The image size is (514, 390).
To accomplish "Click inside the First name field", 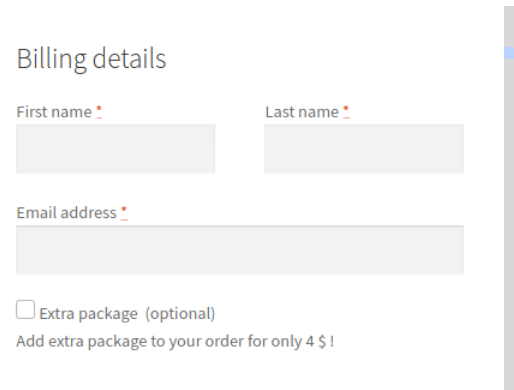I will pyautogui.click(x=115, y=149).
